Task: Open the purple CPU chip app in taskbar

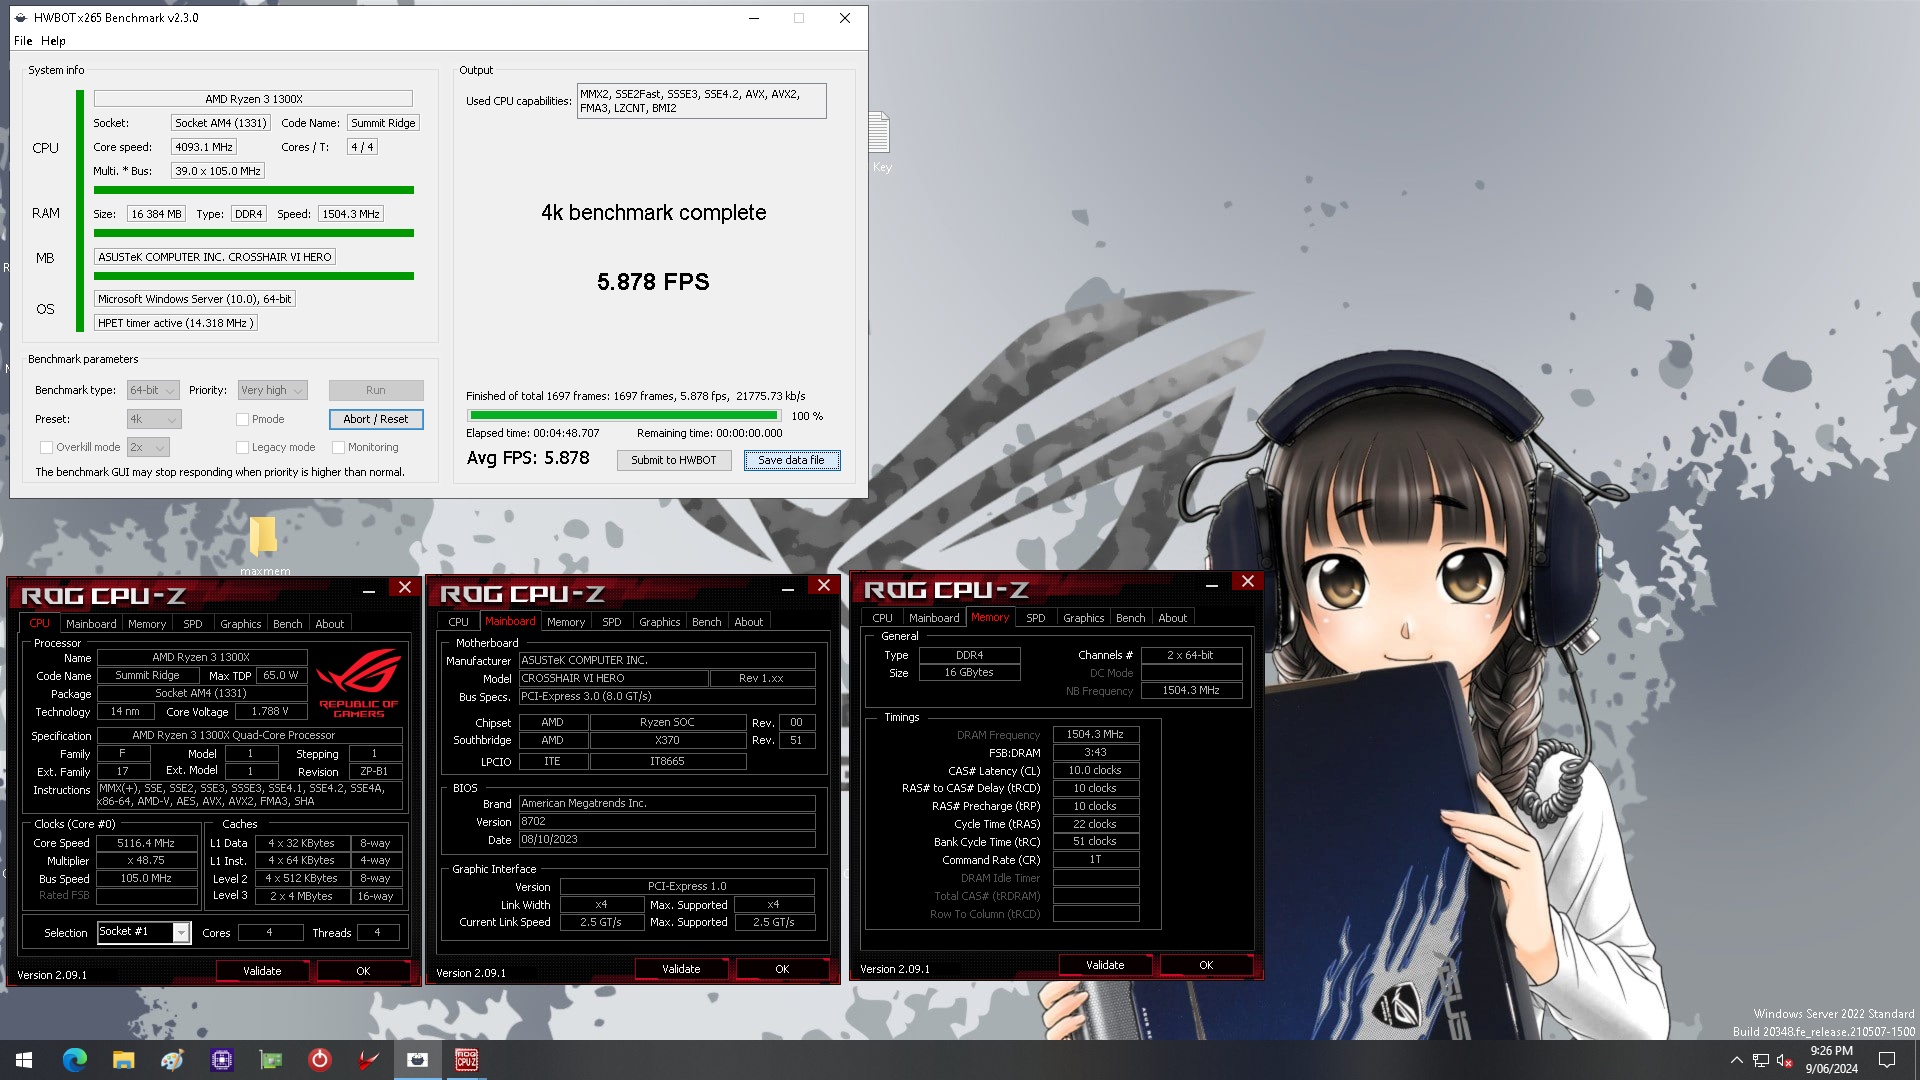Action: 221,1060
